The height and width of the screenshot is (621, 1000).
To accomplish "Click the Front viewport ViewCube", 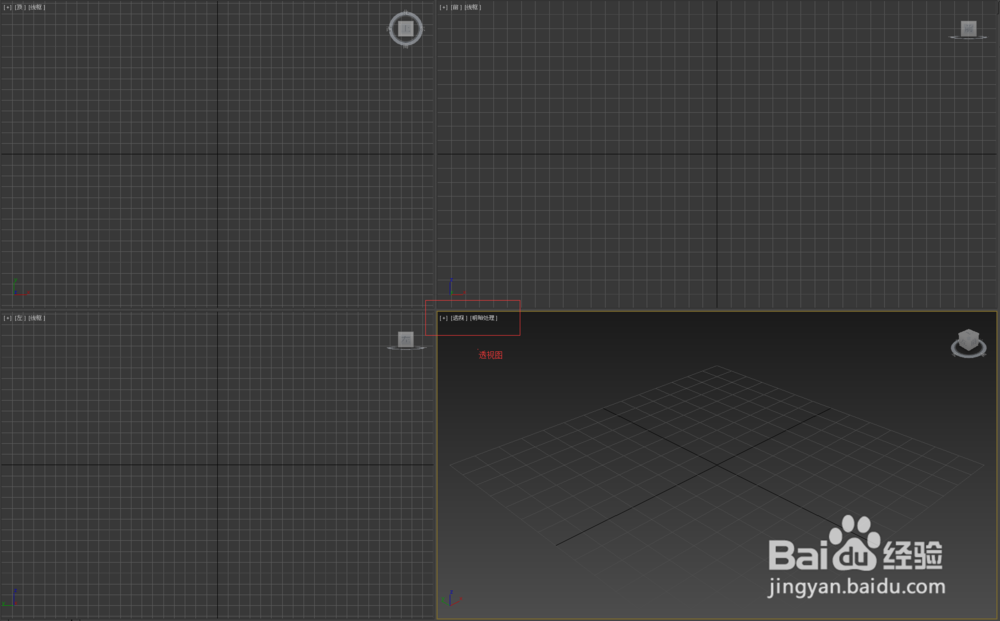I will (968, 29).
